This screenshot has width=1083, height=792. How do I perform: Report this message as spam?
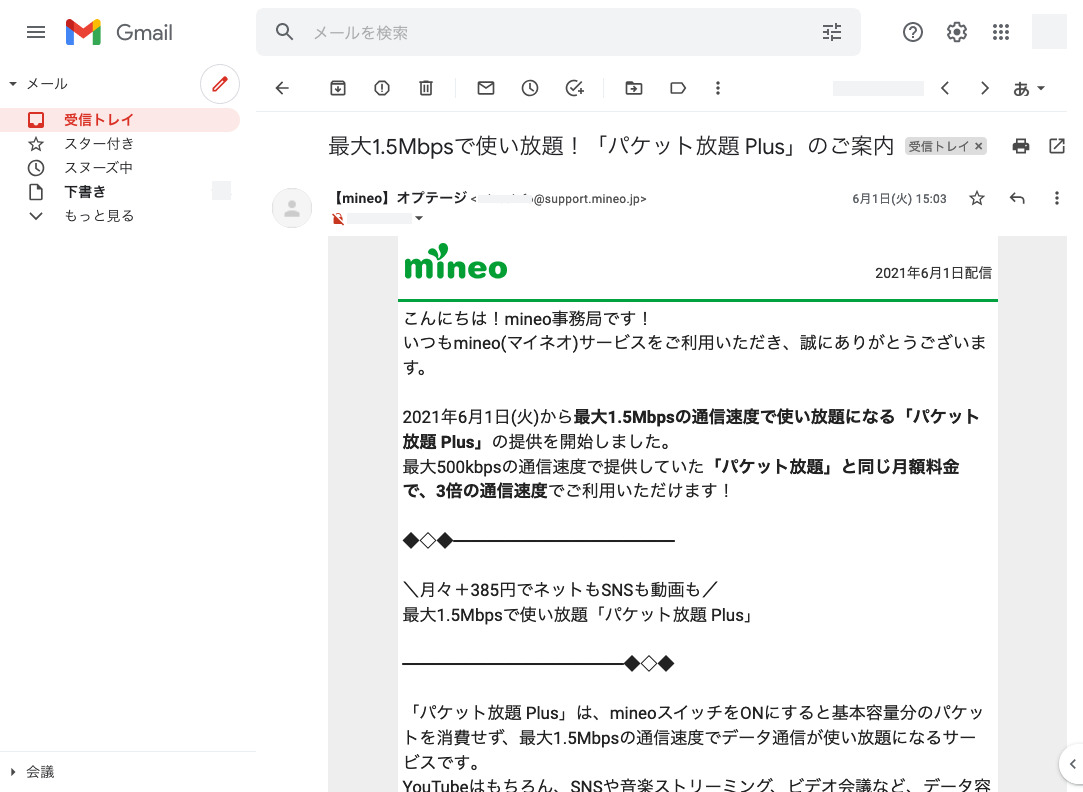tap(382, 88)
